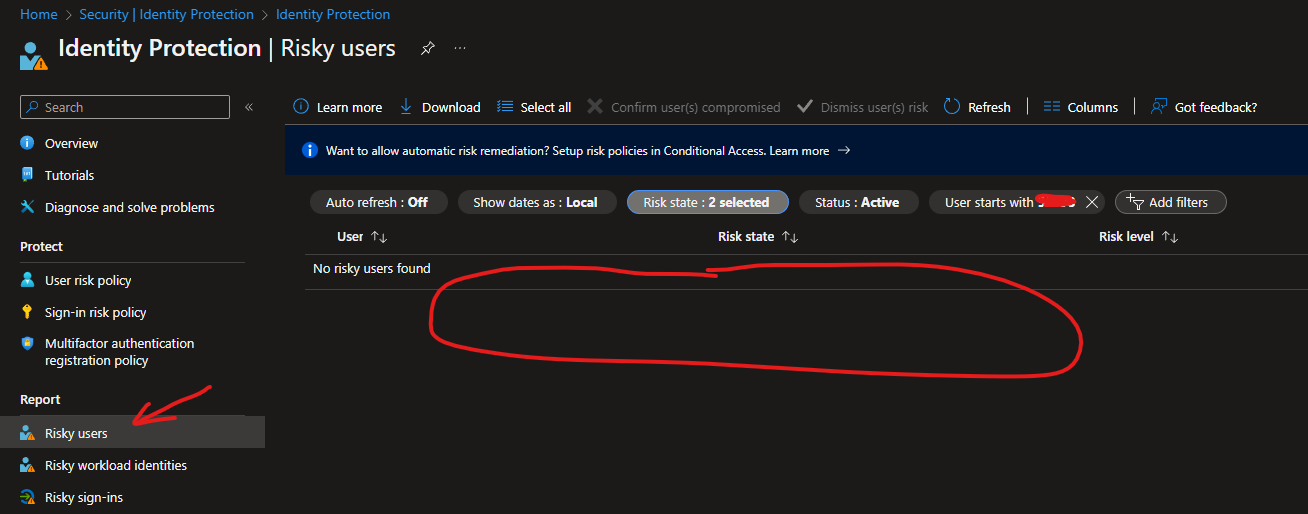Open Risk state 2 selected filter
Image resolution: width=1308 pixels, height=514 pixels.
tap(707, 202)
